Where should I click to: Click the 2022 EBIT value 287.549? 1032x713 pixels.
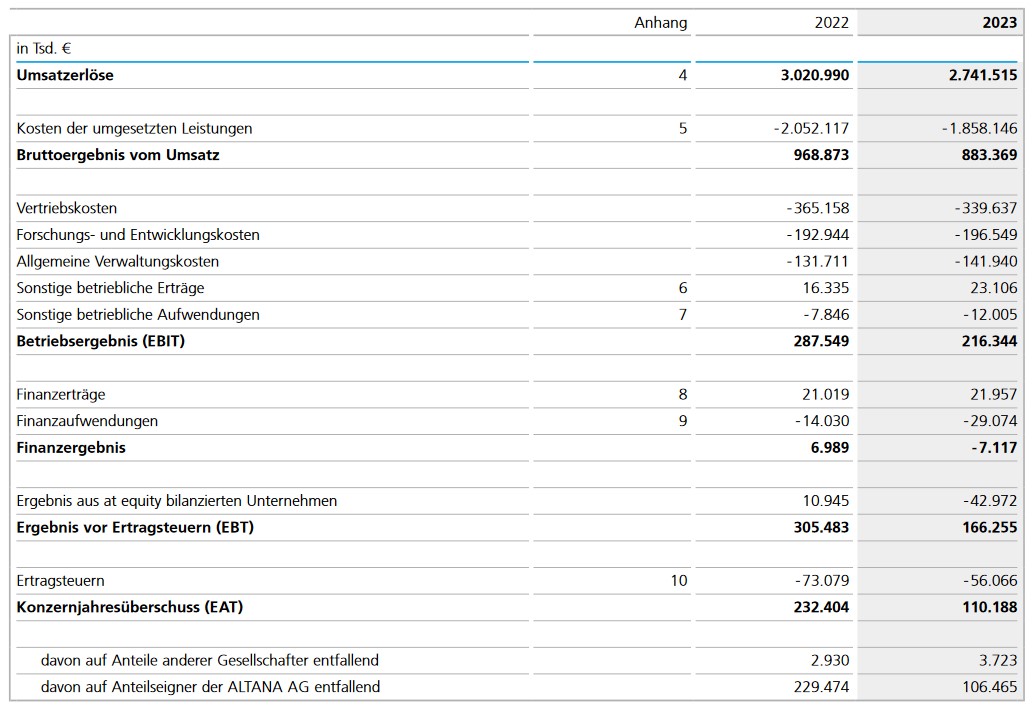click(x=821, y=341)
